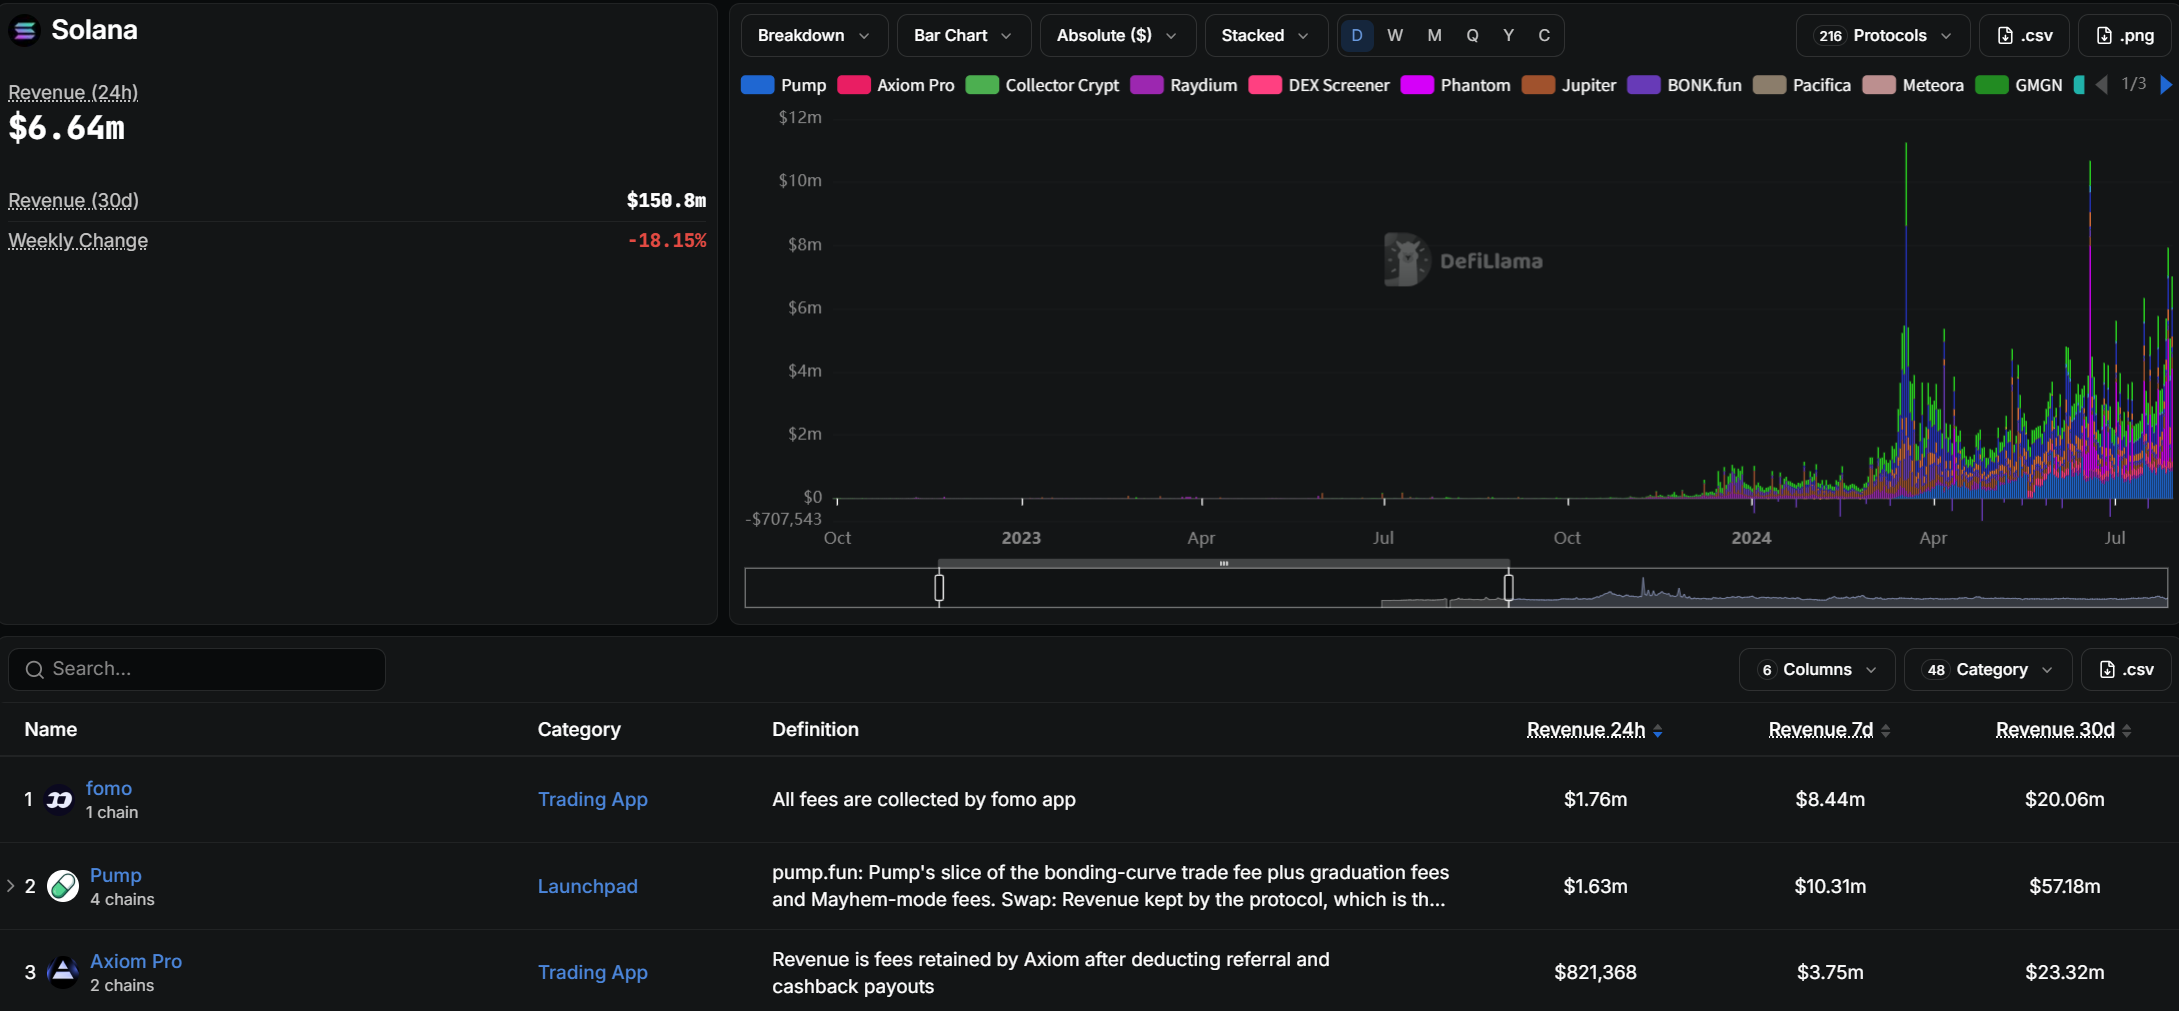
Task: Open the fomo protocol link
Action: click(109, 789)
